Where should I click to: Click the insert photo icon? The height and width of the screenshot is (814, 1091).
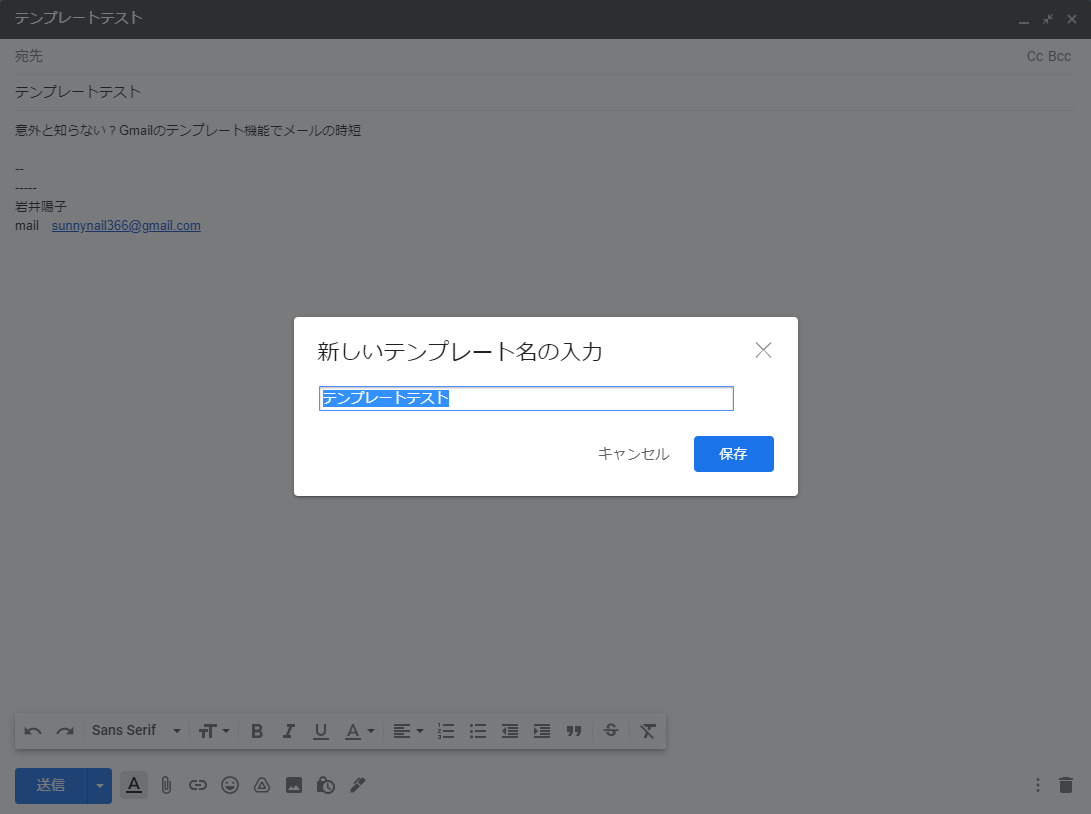tap(294, 785)
